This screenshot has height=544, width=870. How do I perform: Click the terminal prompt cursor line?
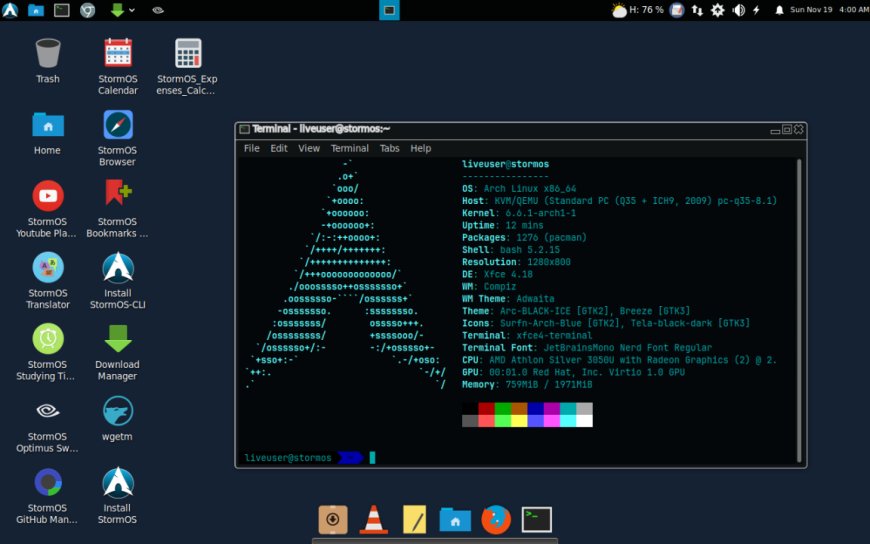pyautogui.click(x=310, y=457)
